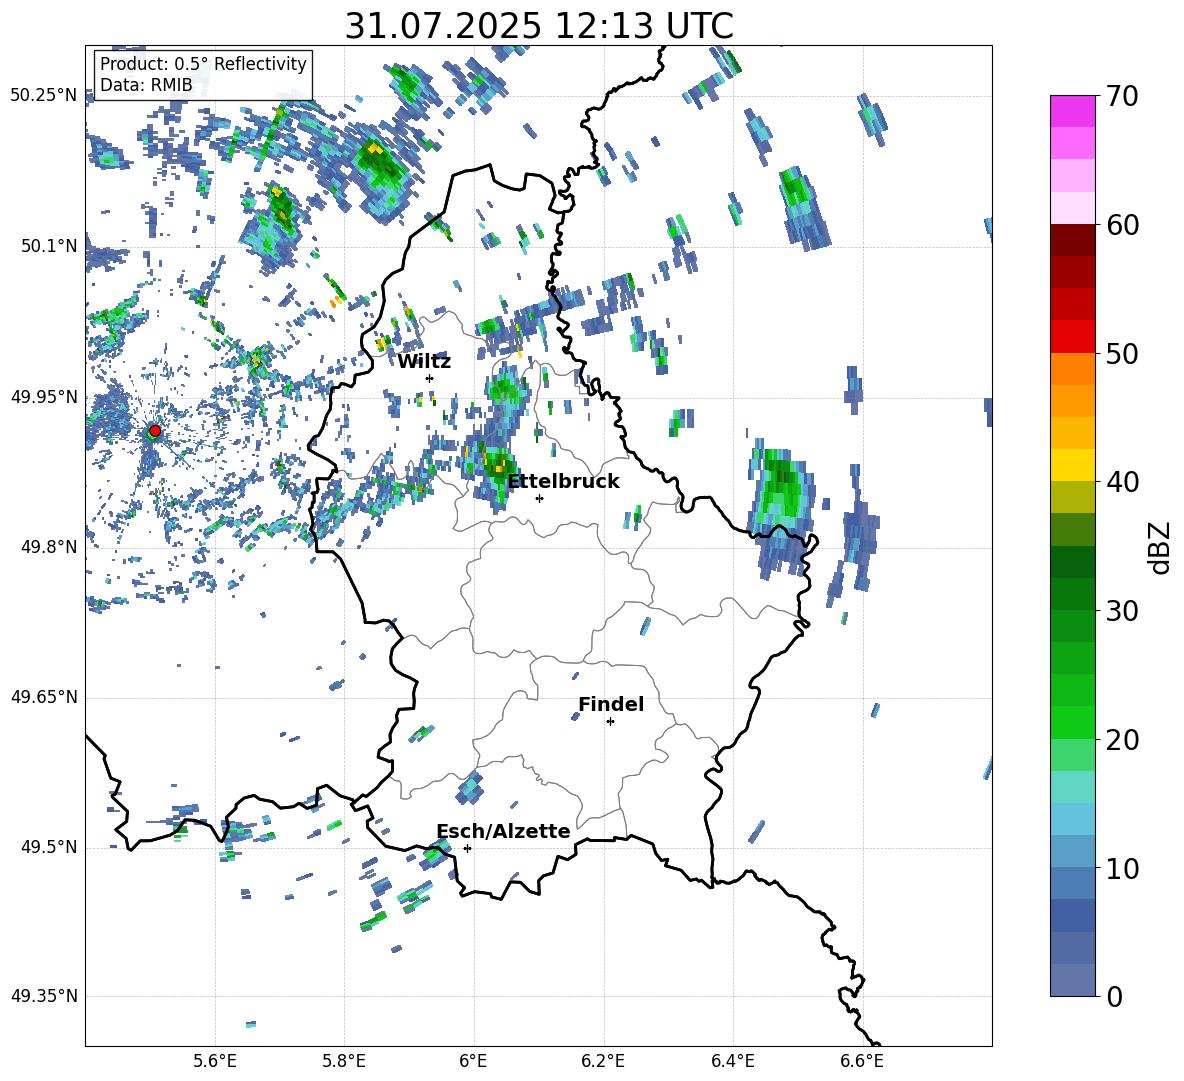Click the 50.25°N latitude tick label
The height and width of the screenshot is (1081, 1184).
44,96
